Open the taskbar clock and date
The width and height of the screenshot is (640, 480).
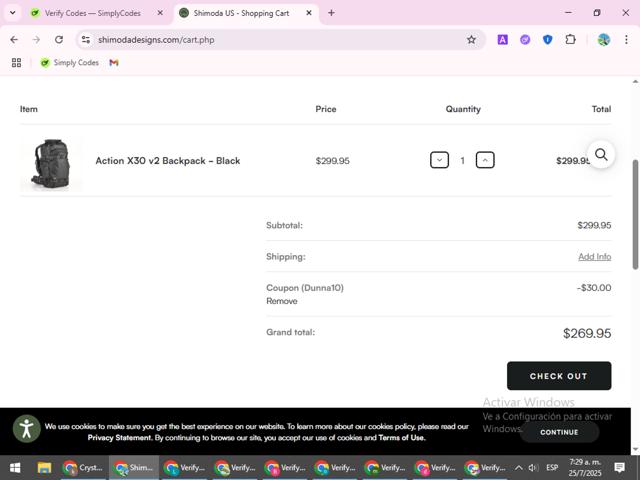585,468
